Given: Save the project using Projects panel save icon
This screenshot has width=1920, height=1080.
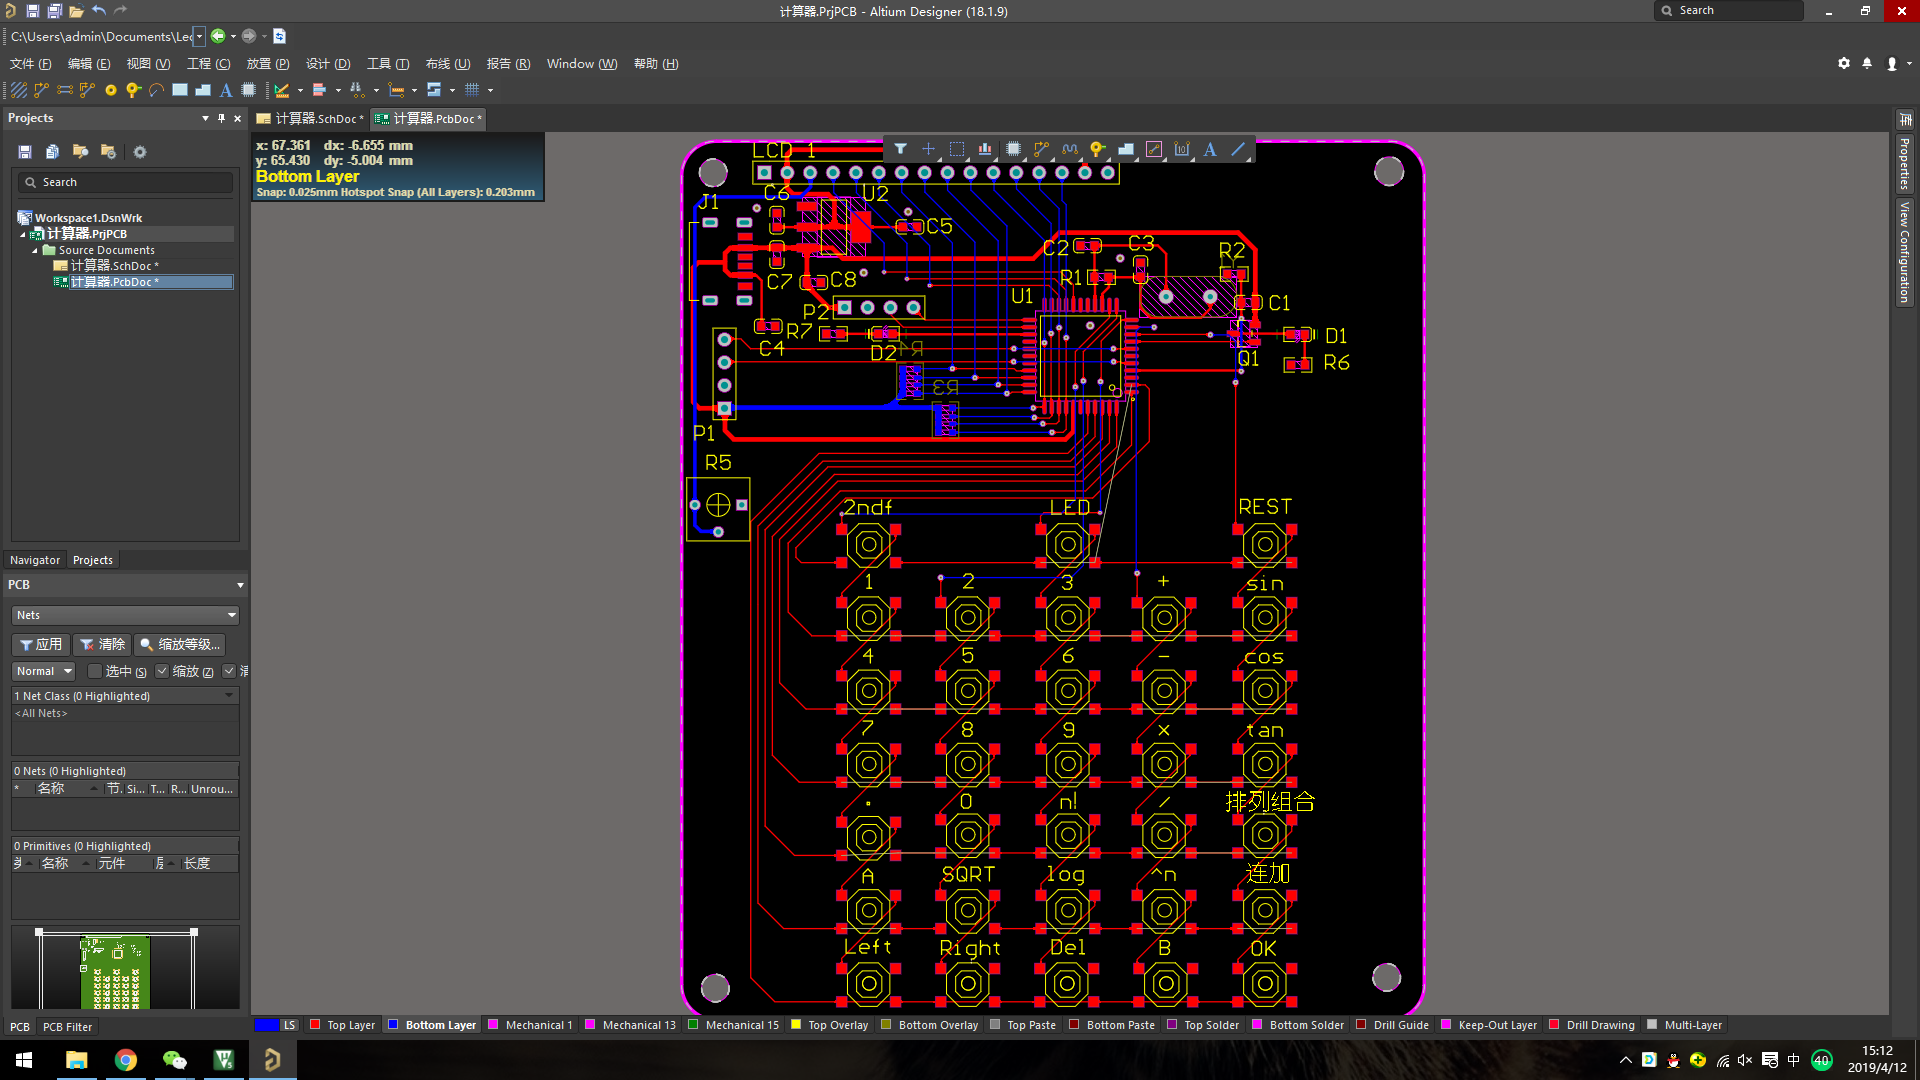Looking at the screenshot, I should 25,152.
